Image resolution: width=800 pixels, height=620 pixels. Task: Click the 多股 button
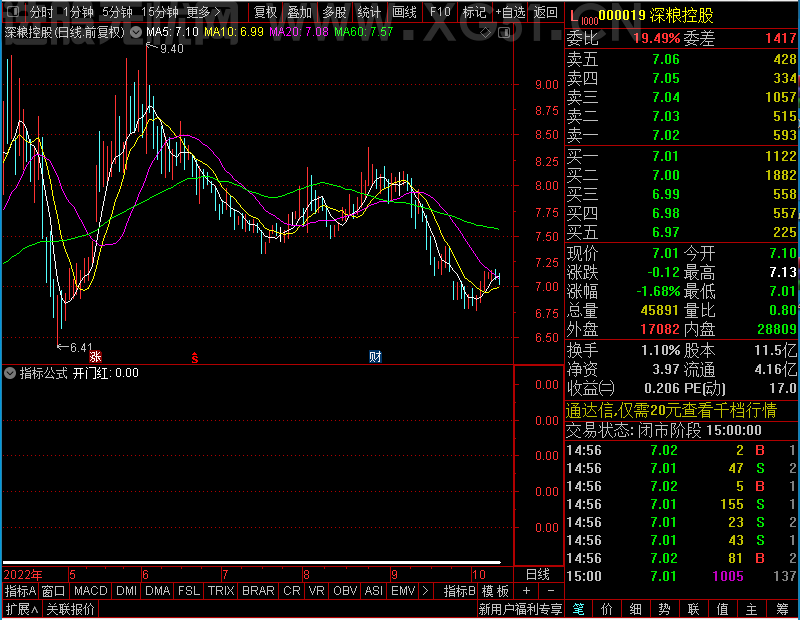tap(334, 12)
